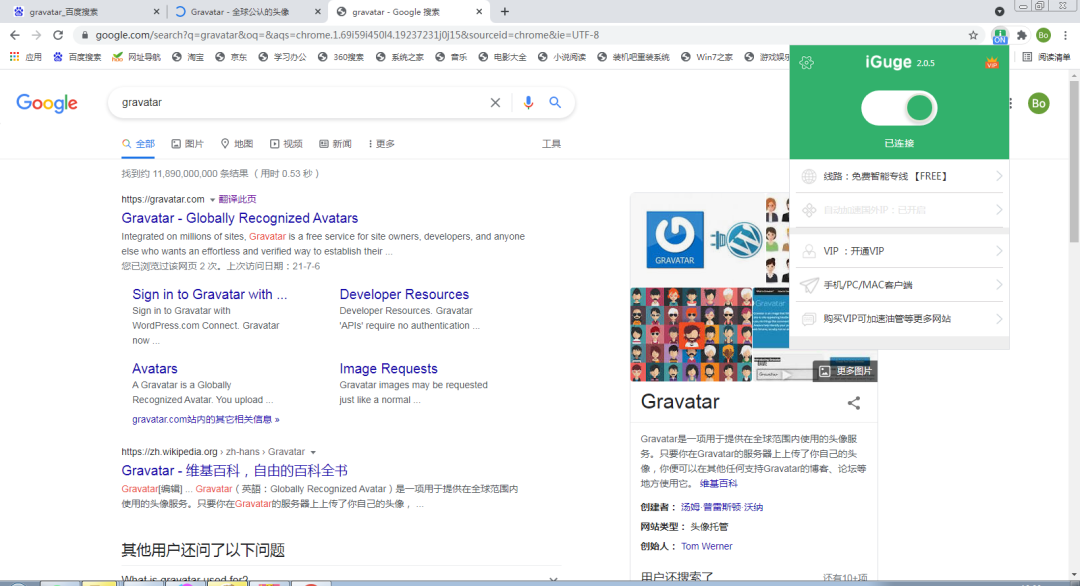Screen dimensions: 1080x586
Task: Click the voice search microphone in Google's search box
Action: point(528,102)
